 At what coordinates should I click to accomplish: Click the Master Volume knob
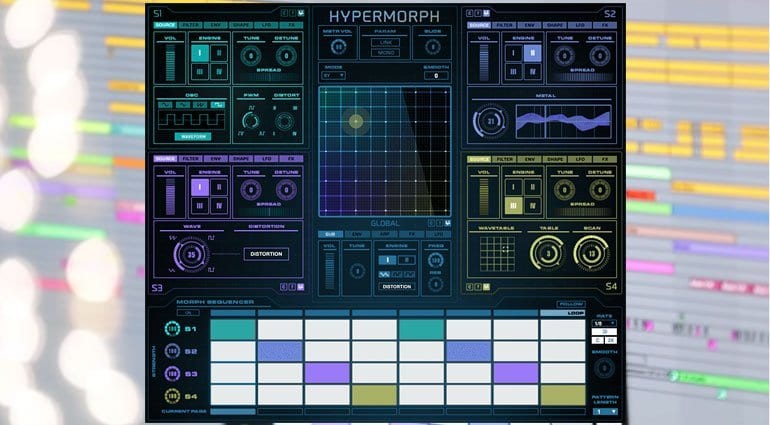pos(338,47)
